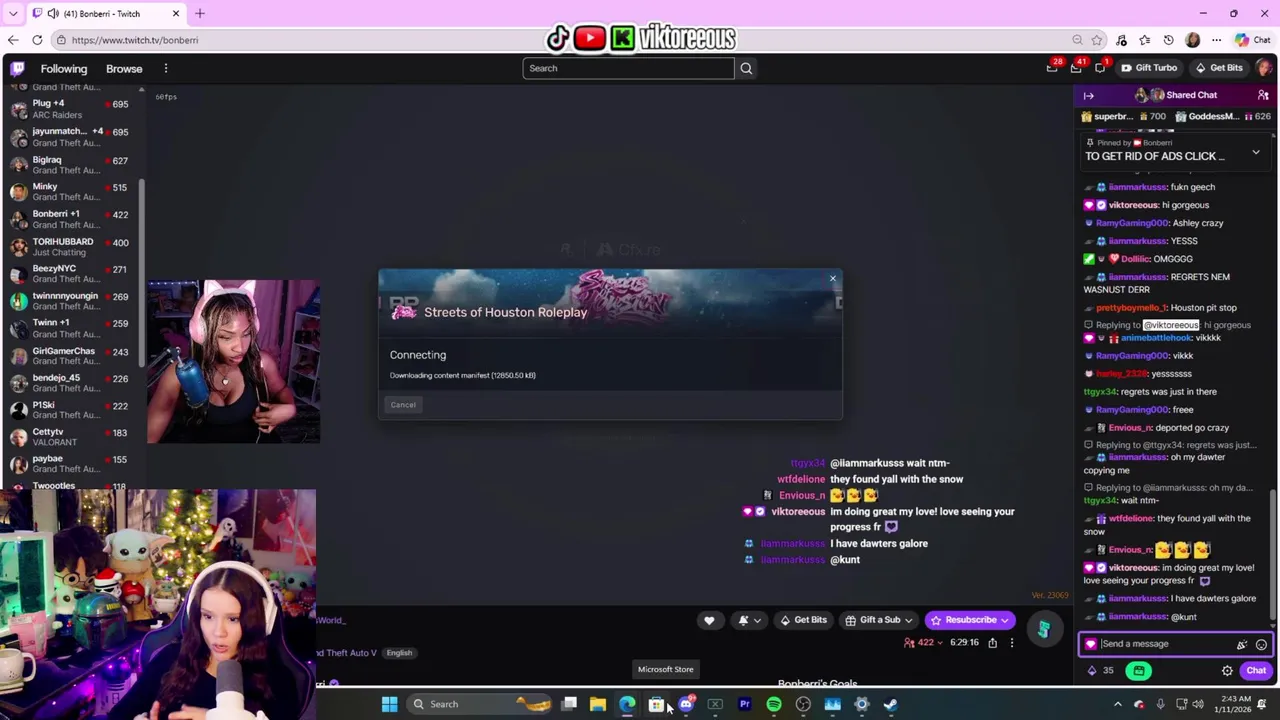
Task: Close the Bonberri - Twitch browser tab
Action: pos(176,13)
